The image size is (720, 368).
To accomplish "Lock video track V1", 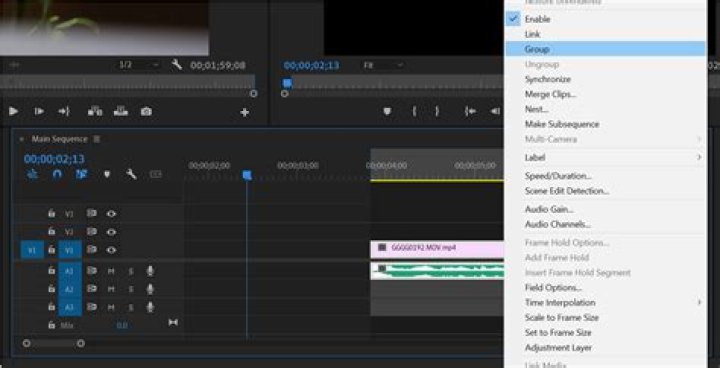I will coord(51,250).
